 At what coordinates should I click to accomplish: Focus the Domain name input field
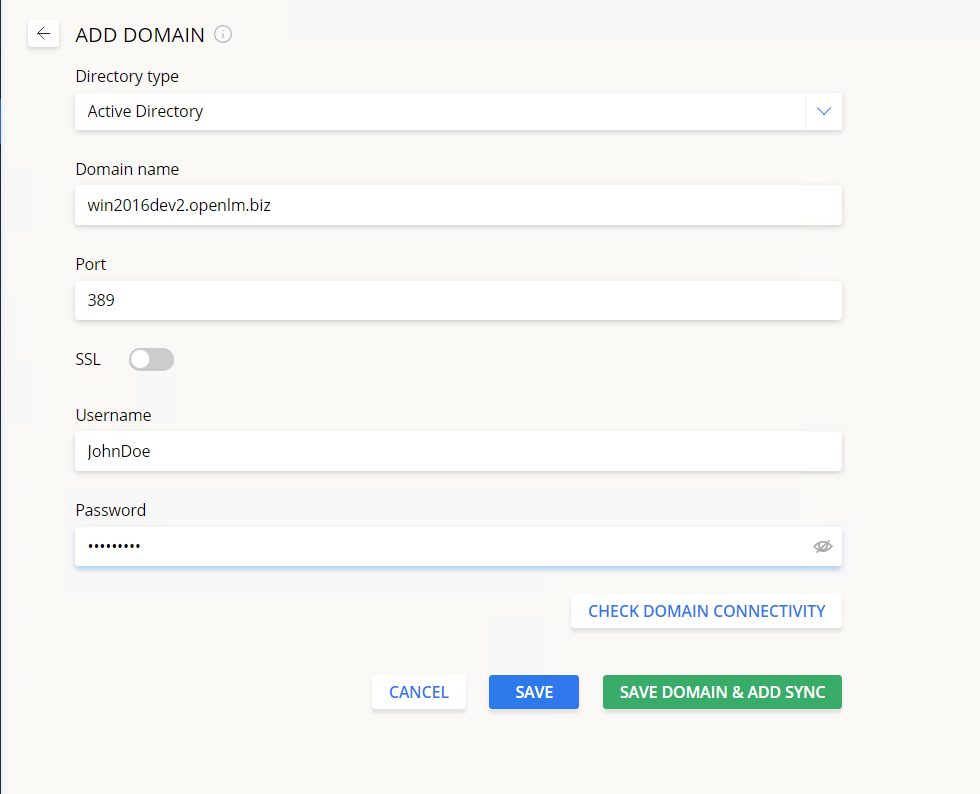(x=458, y=206)
